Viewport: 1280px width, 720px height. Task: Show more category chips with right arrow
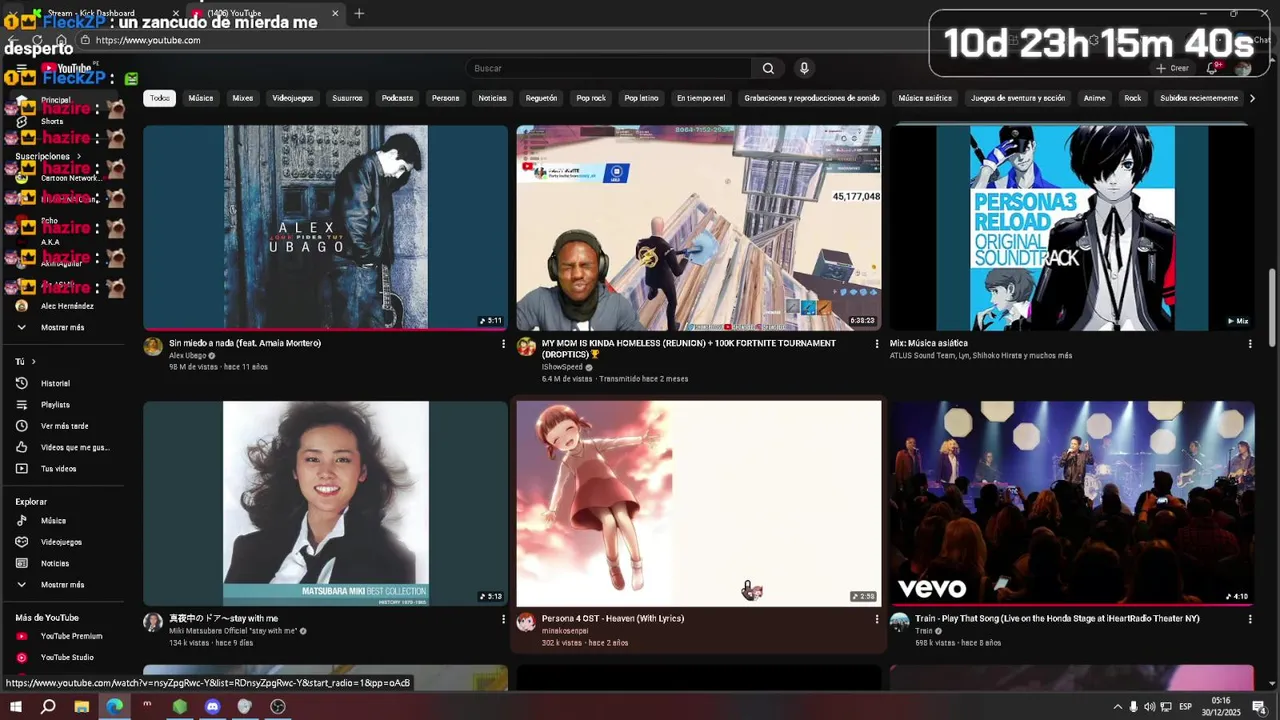point(1252,98)
